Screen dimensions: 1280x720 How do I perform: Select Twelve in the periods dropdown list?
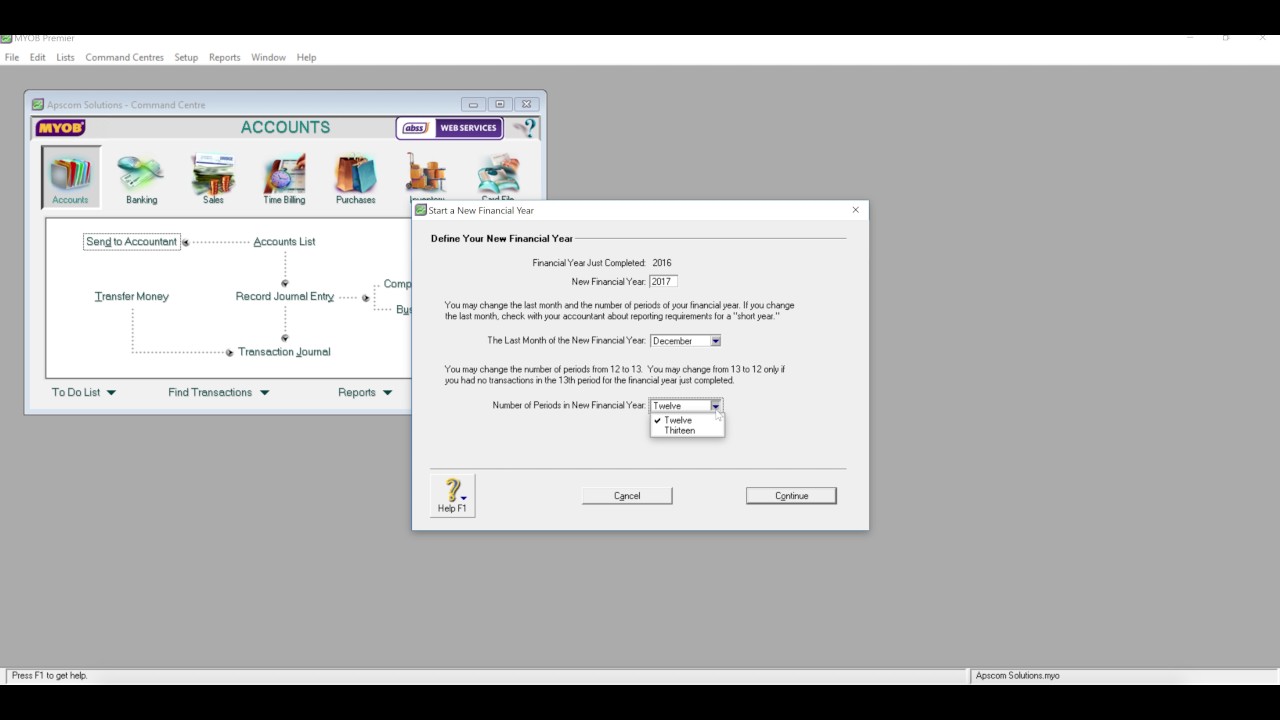click(x=687, y=420)
